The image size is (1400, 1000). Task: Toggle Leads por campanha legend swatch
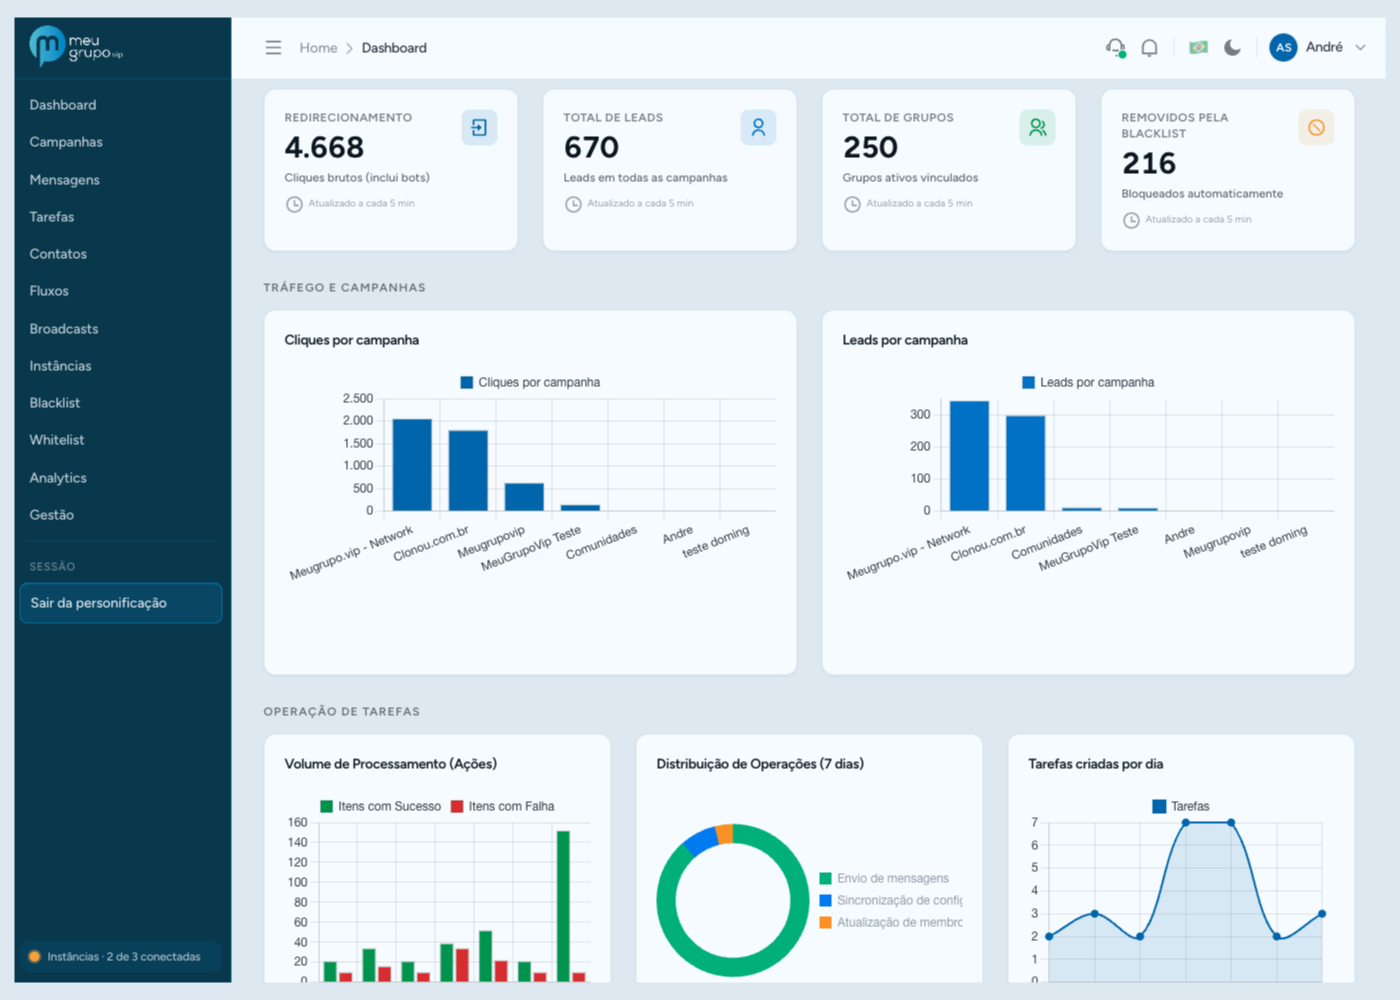(1028, 382)
